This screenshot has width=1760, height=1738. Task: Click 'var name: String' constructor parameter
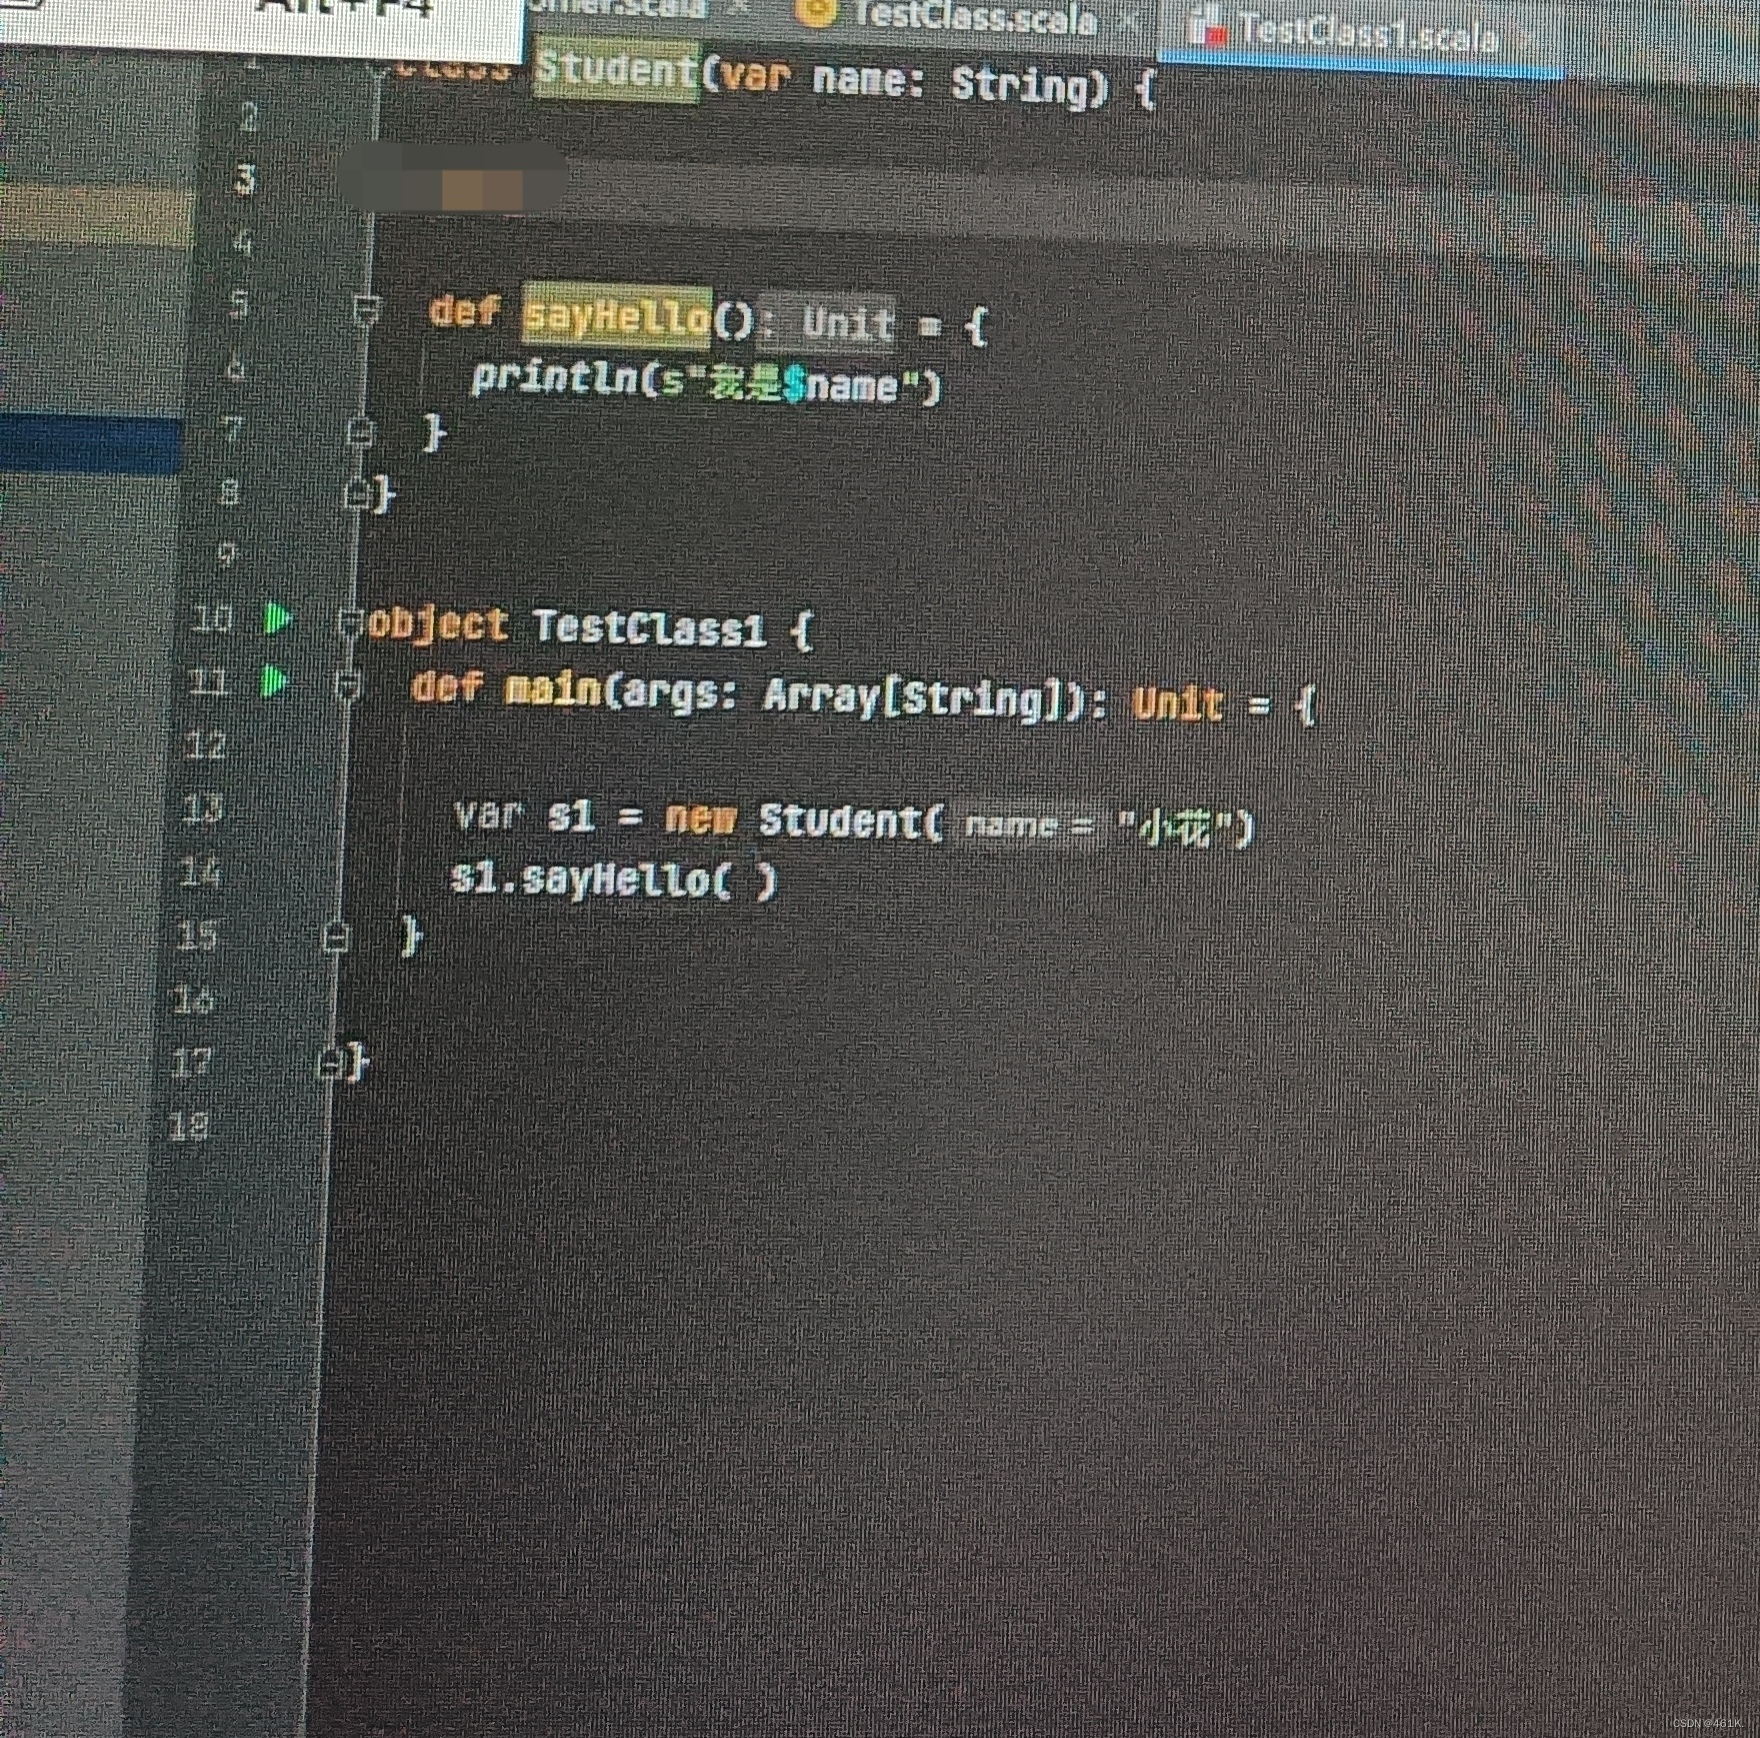[907, 80]
